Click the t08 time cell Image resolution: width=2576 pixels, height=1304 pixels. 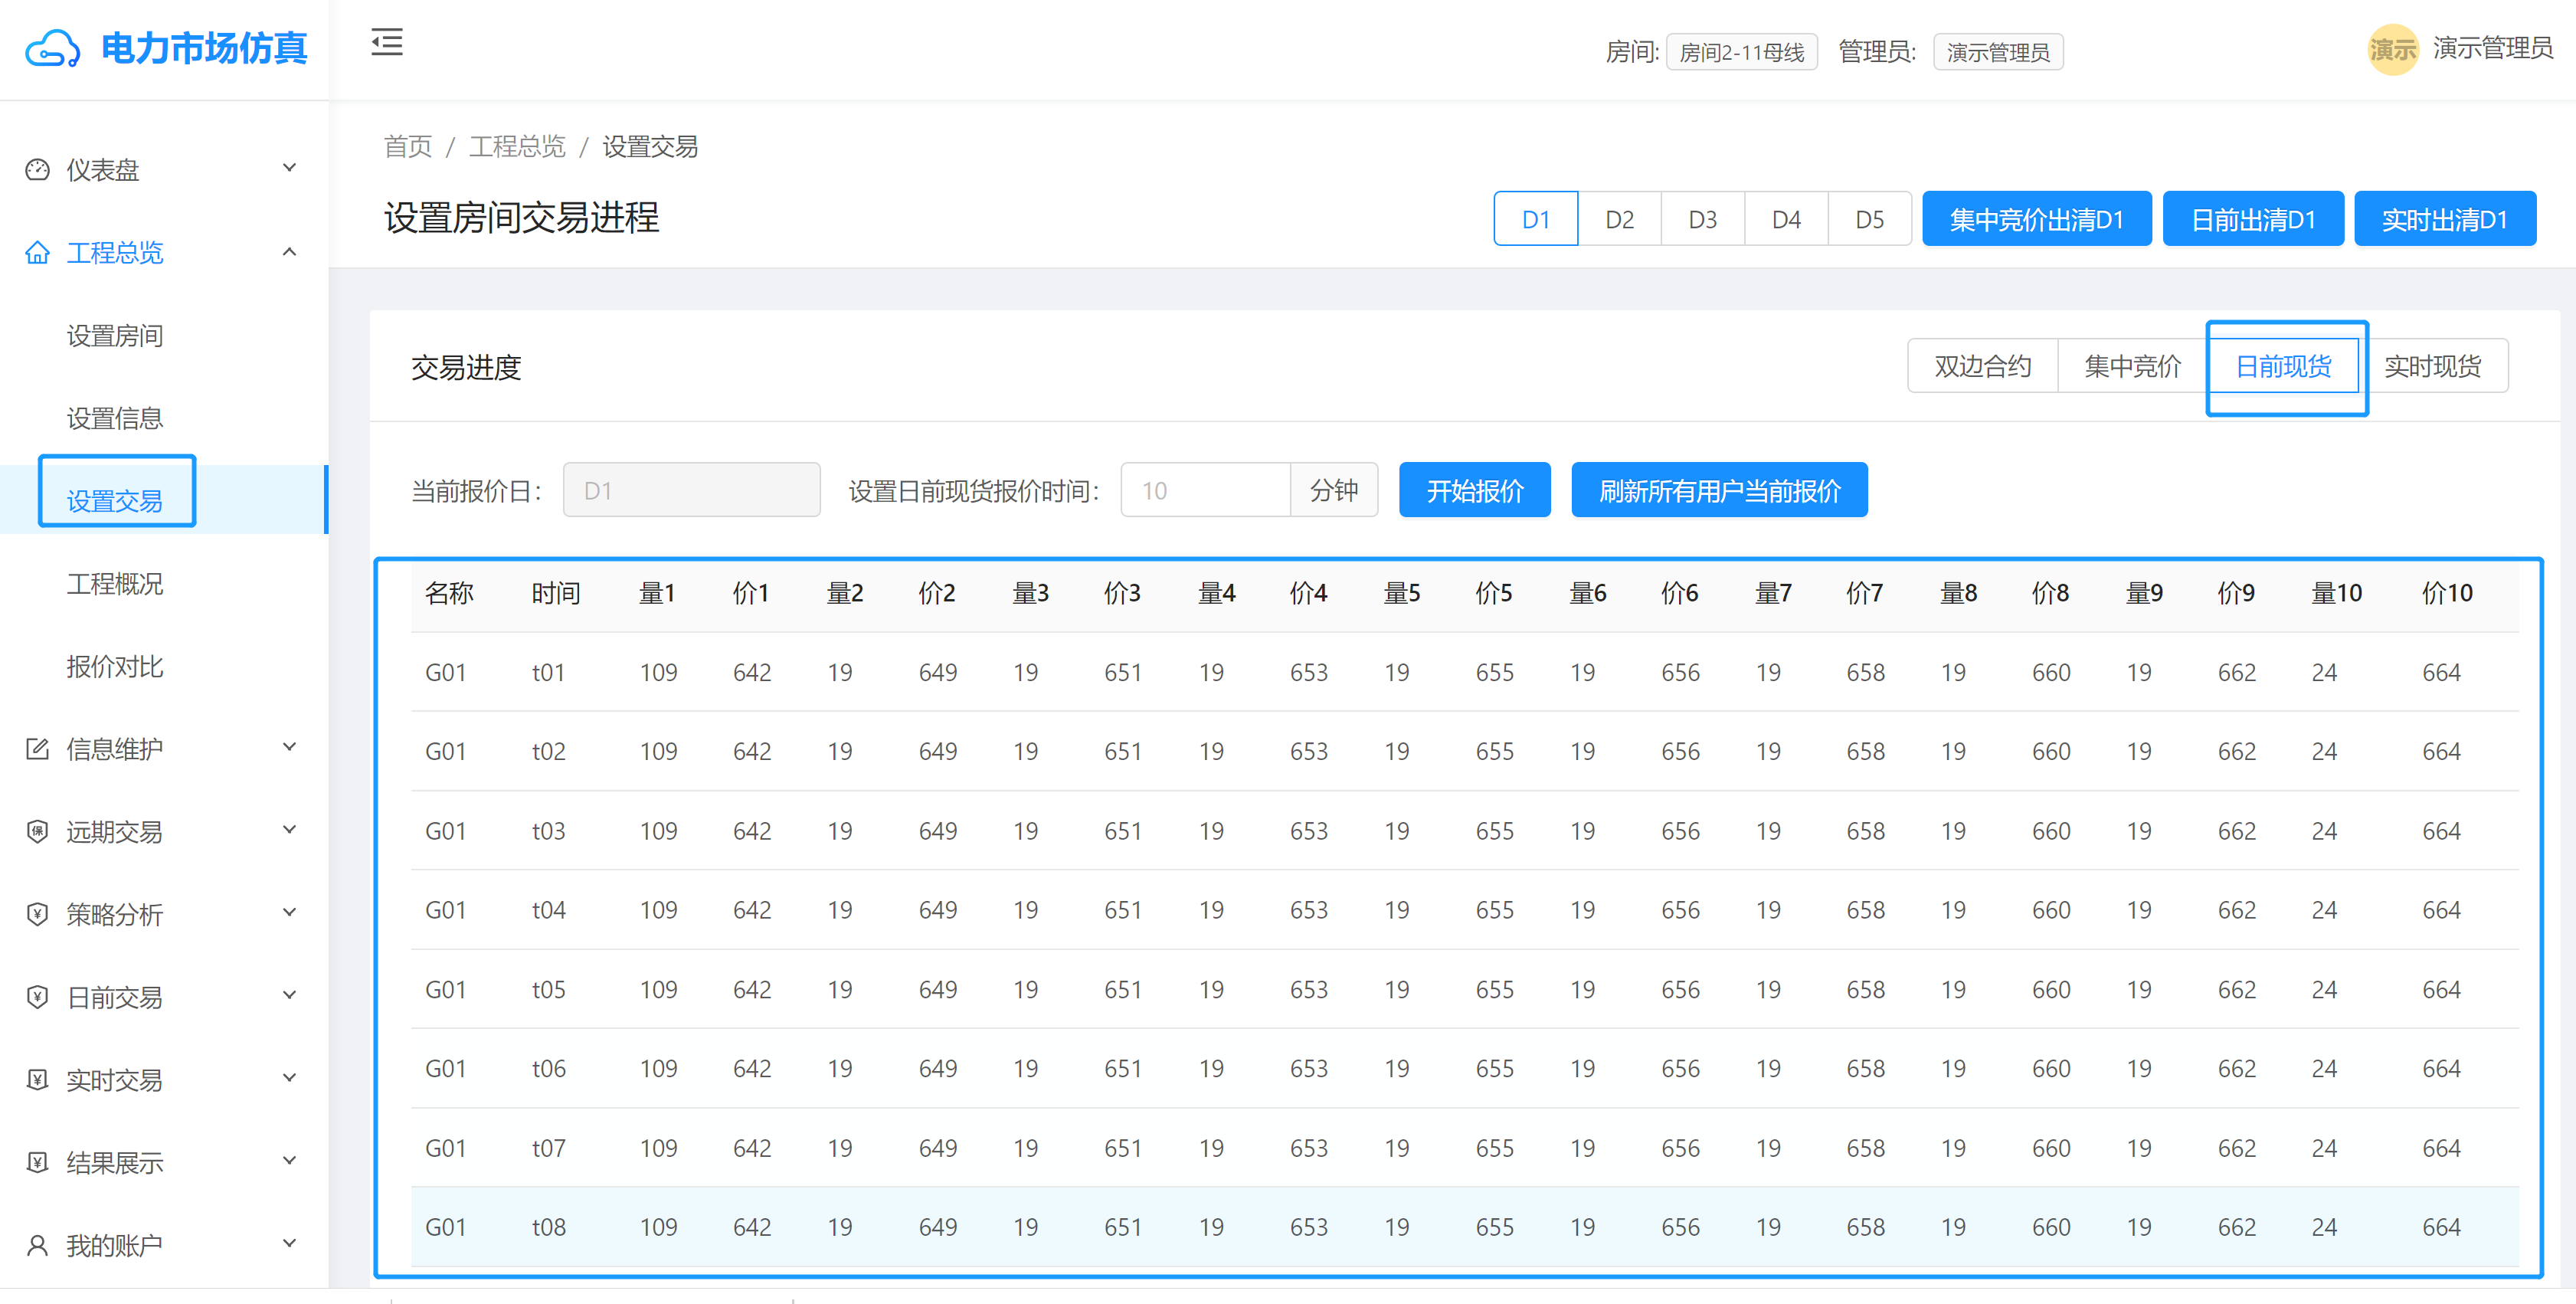tap(548, 1227)
